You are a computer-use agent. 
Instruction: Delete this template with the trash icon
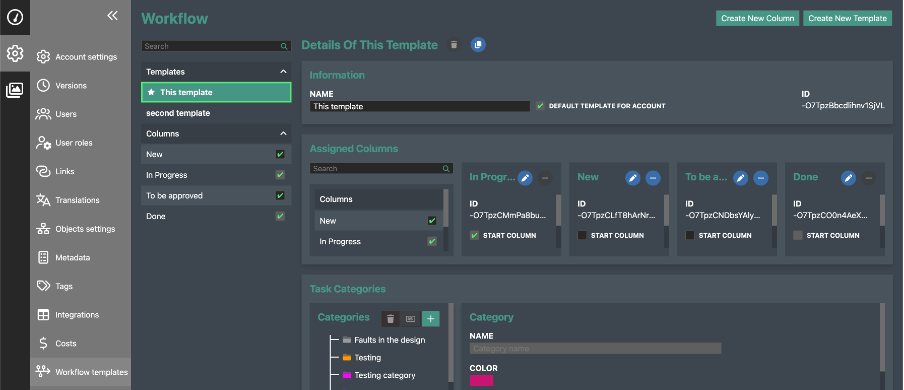tap(454, 44)
